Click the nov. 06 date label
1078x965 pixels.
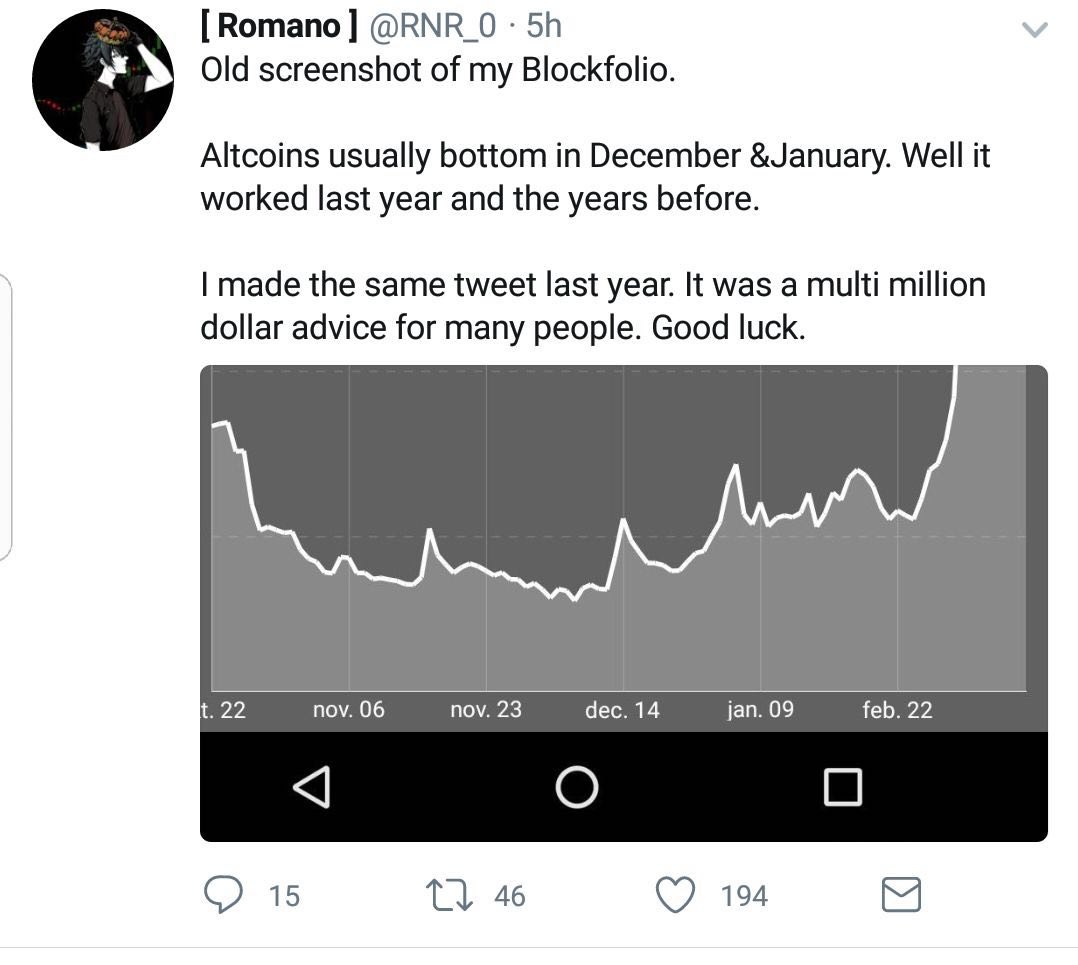click(x=348, y=710)
